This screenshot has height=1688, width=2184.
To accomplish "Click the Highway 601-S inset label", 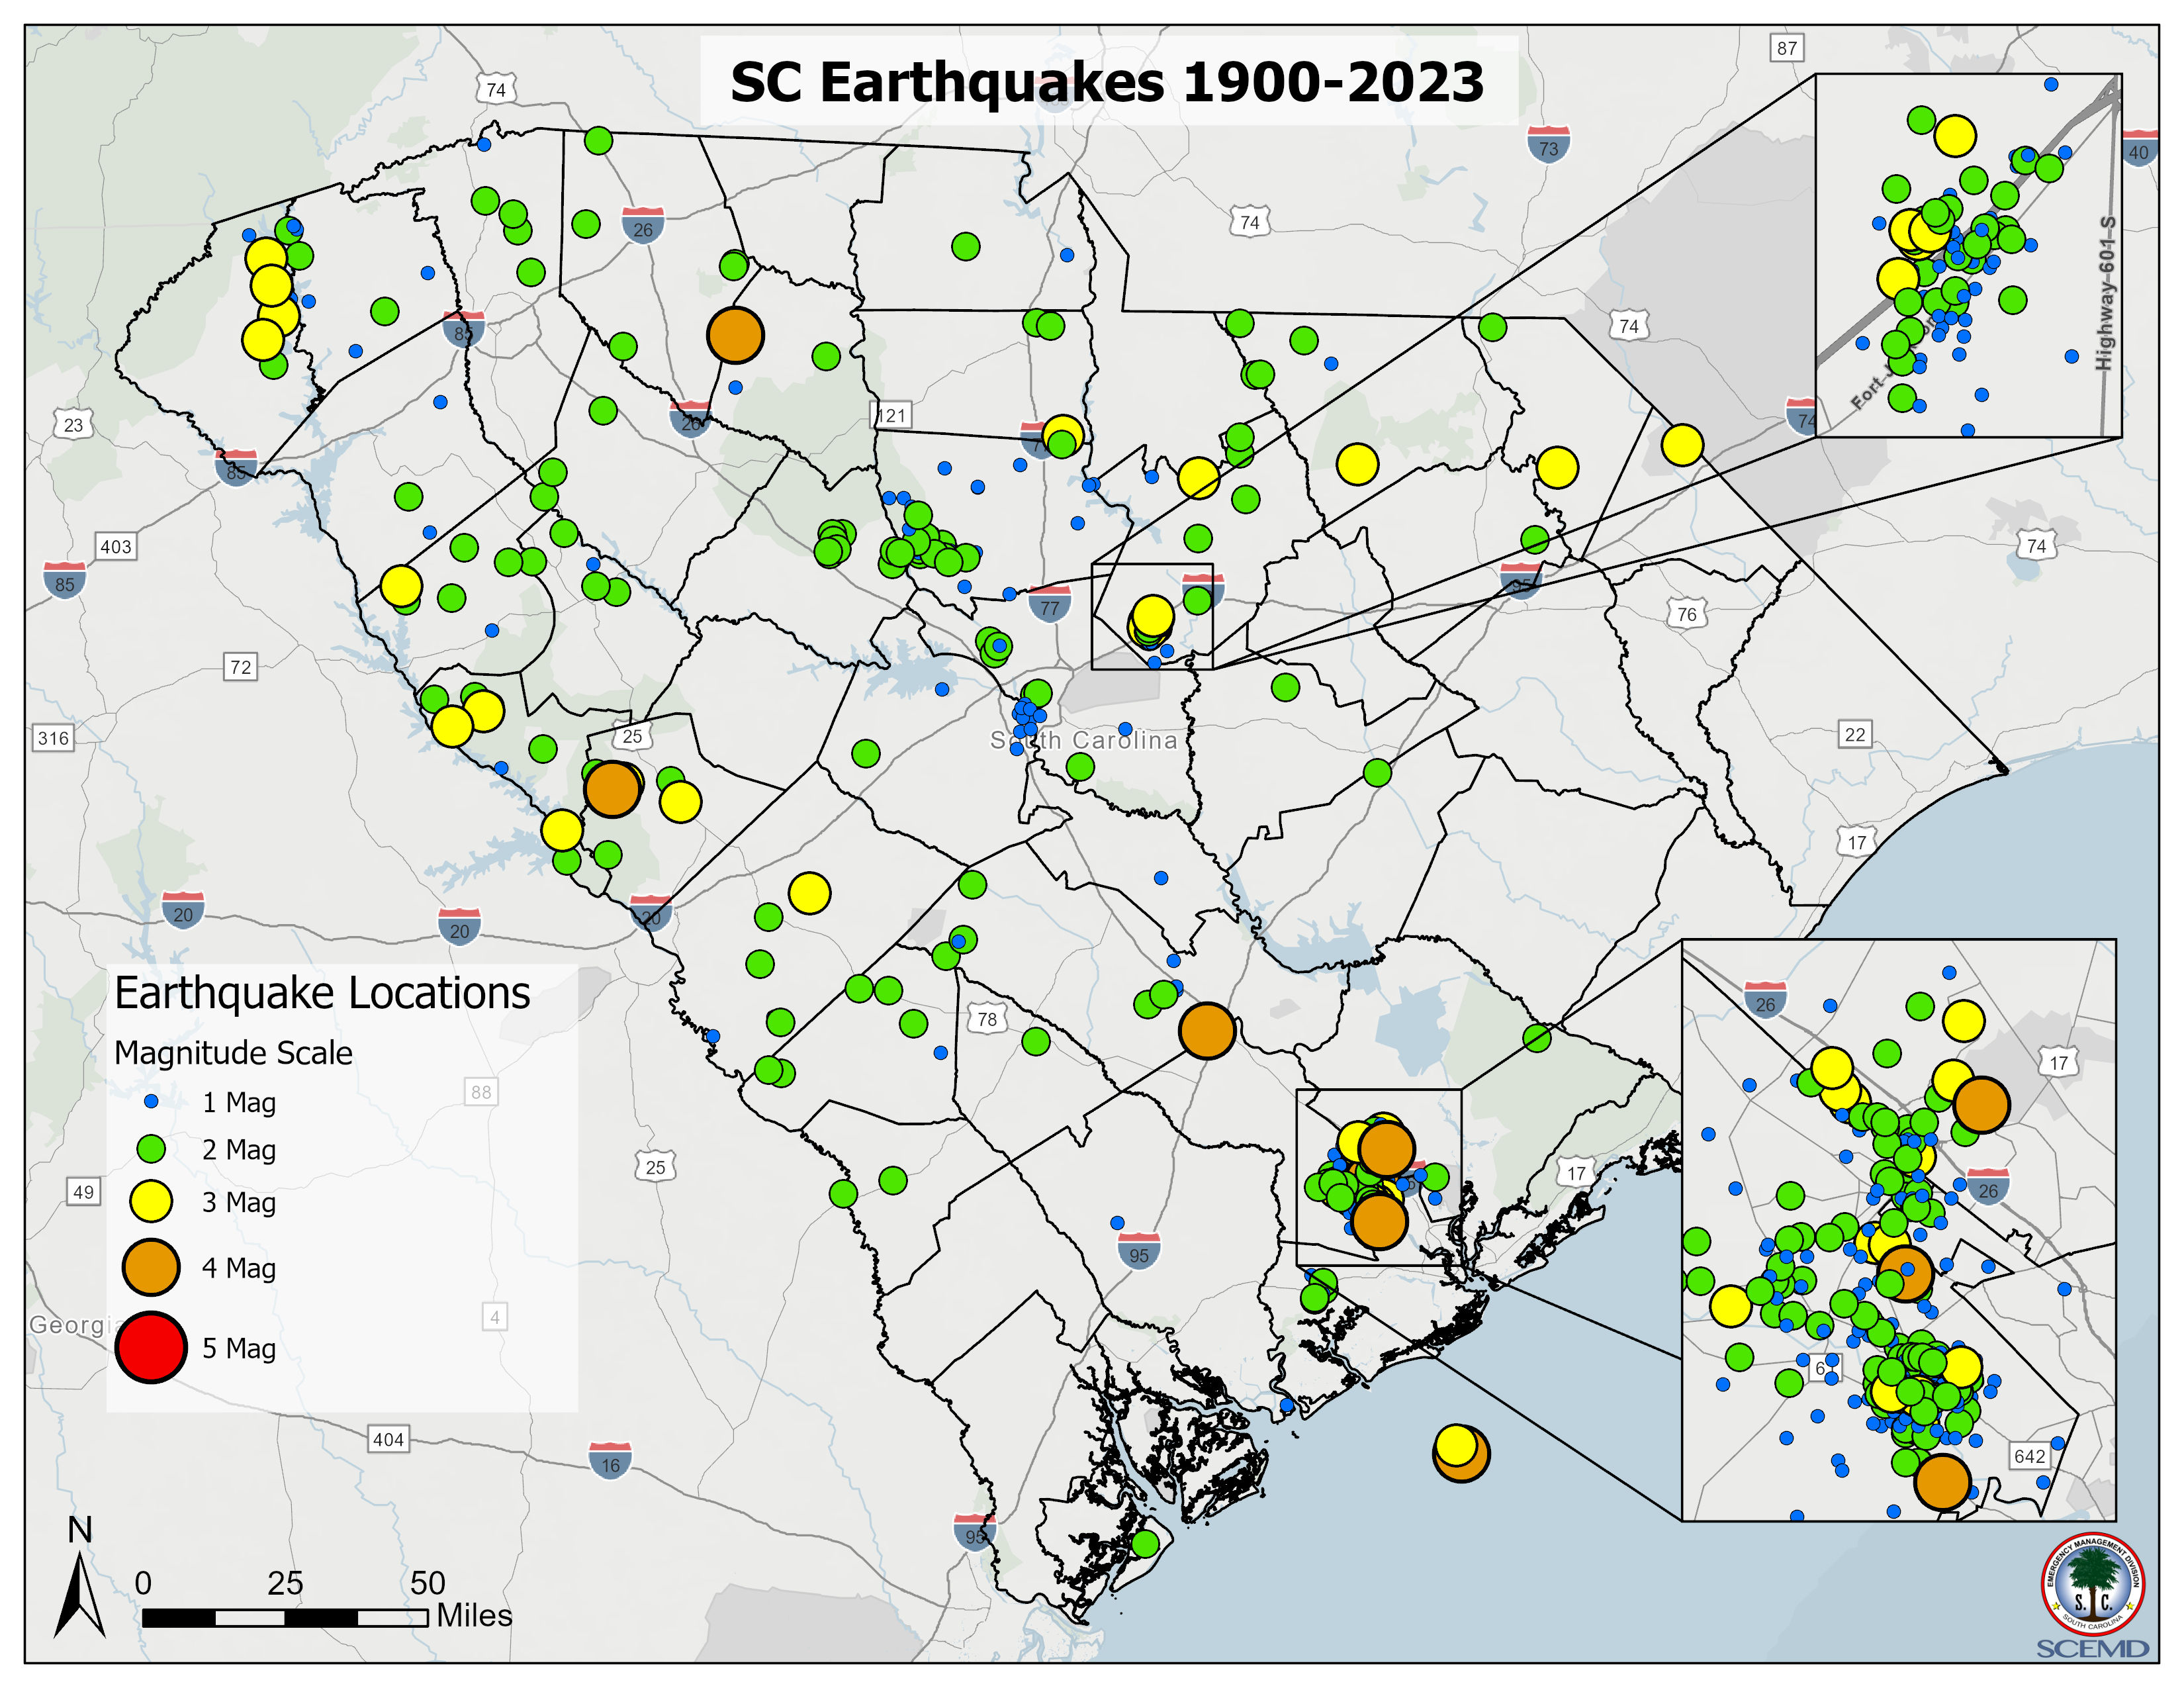I will 2106,293.
